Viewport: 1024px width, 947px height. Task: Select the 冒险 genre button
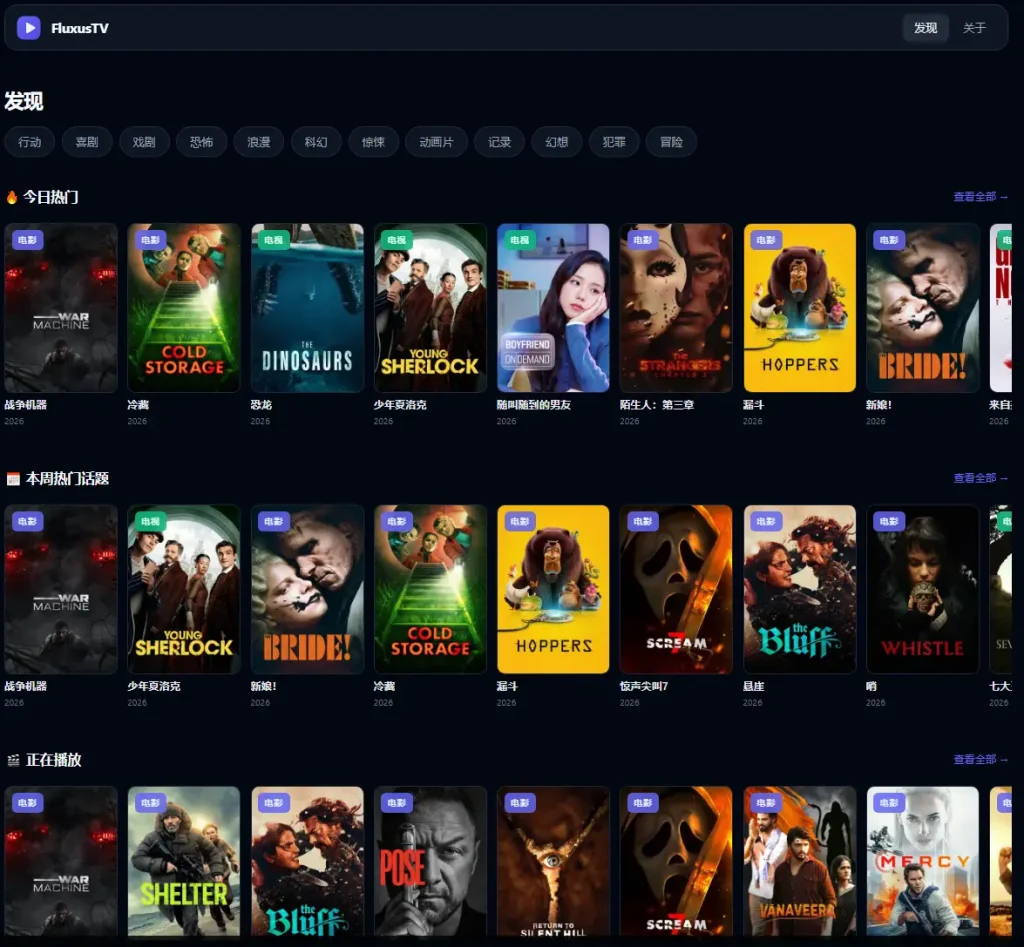click(x=671, y=142)
